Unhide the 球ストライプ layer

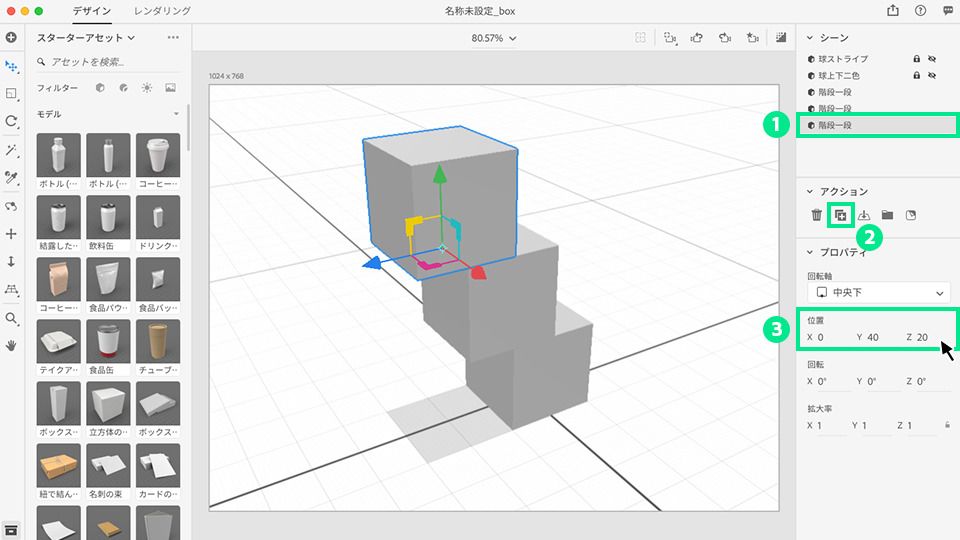tap(932, 59)
